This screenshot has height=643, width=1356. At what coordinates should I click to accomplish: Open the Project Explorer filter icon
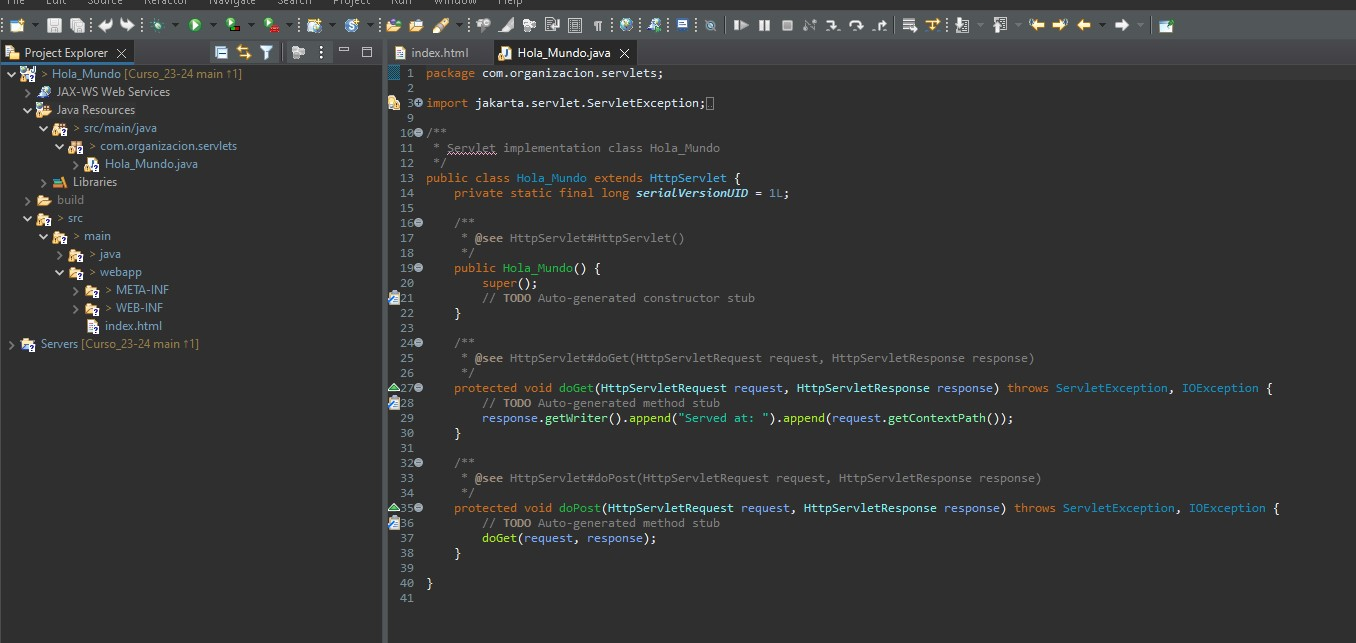coord(266,52)
